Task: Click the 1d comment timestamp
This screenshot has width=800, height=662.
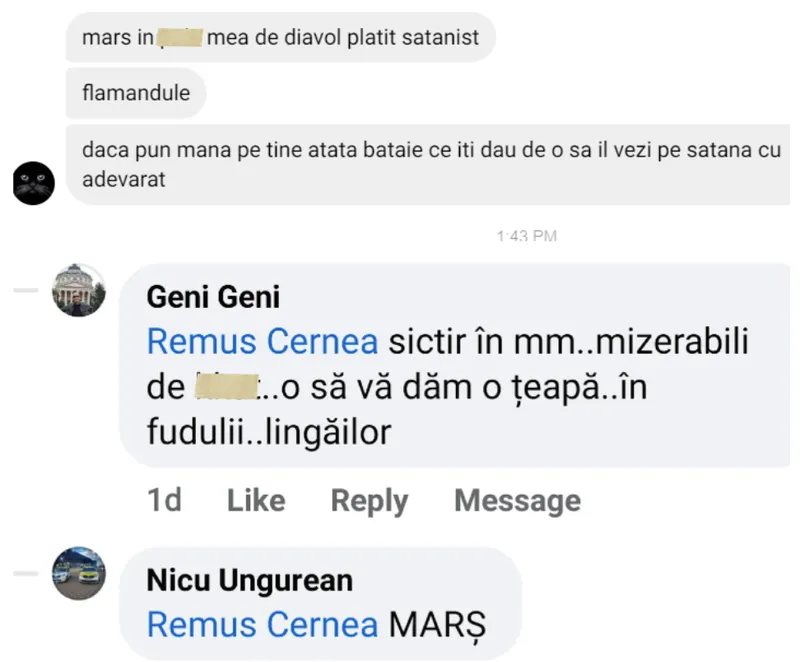Action: (164, 500)
